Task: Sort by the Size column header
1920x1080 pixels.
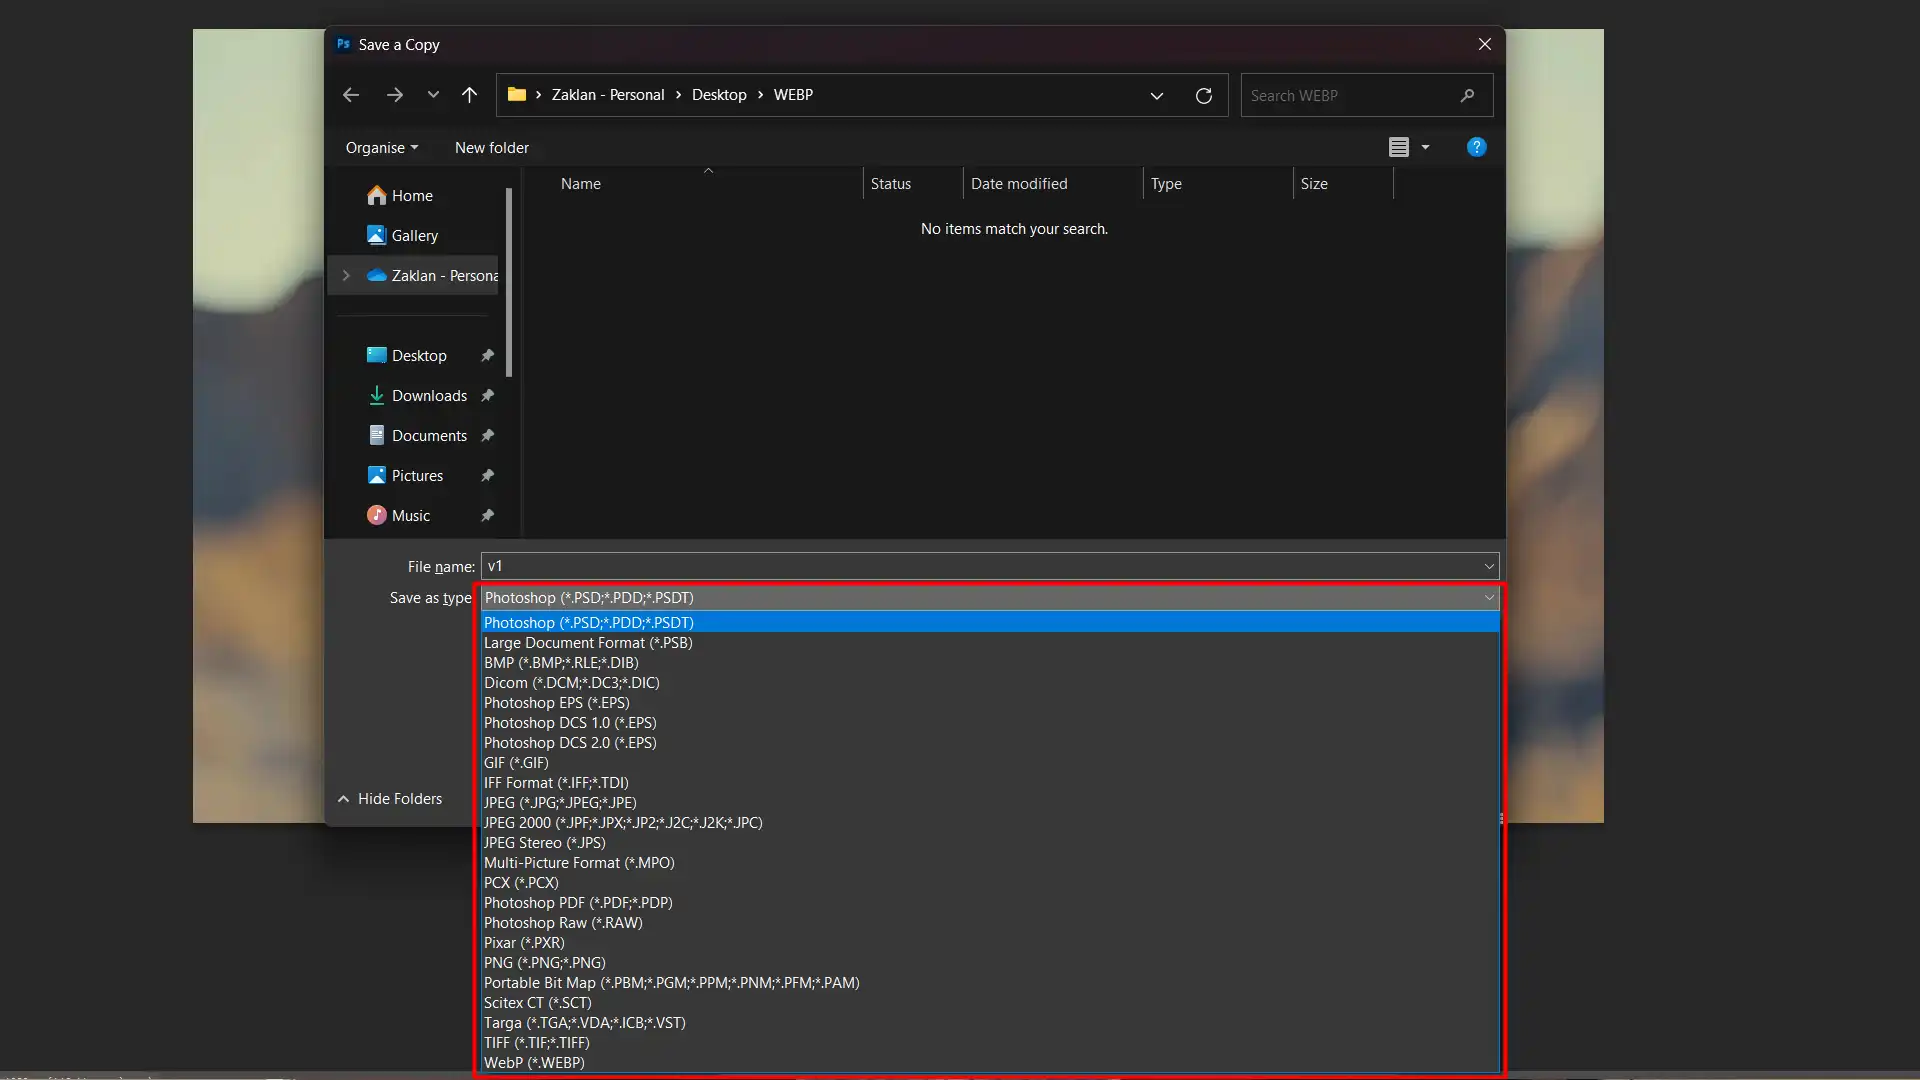Action: (1343, 184)
